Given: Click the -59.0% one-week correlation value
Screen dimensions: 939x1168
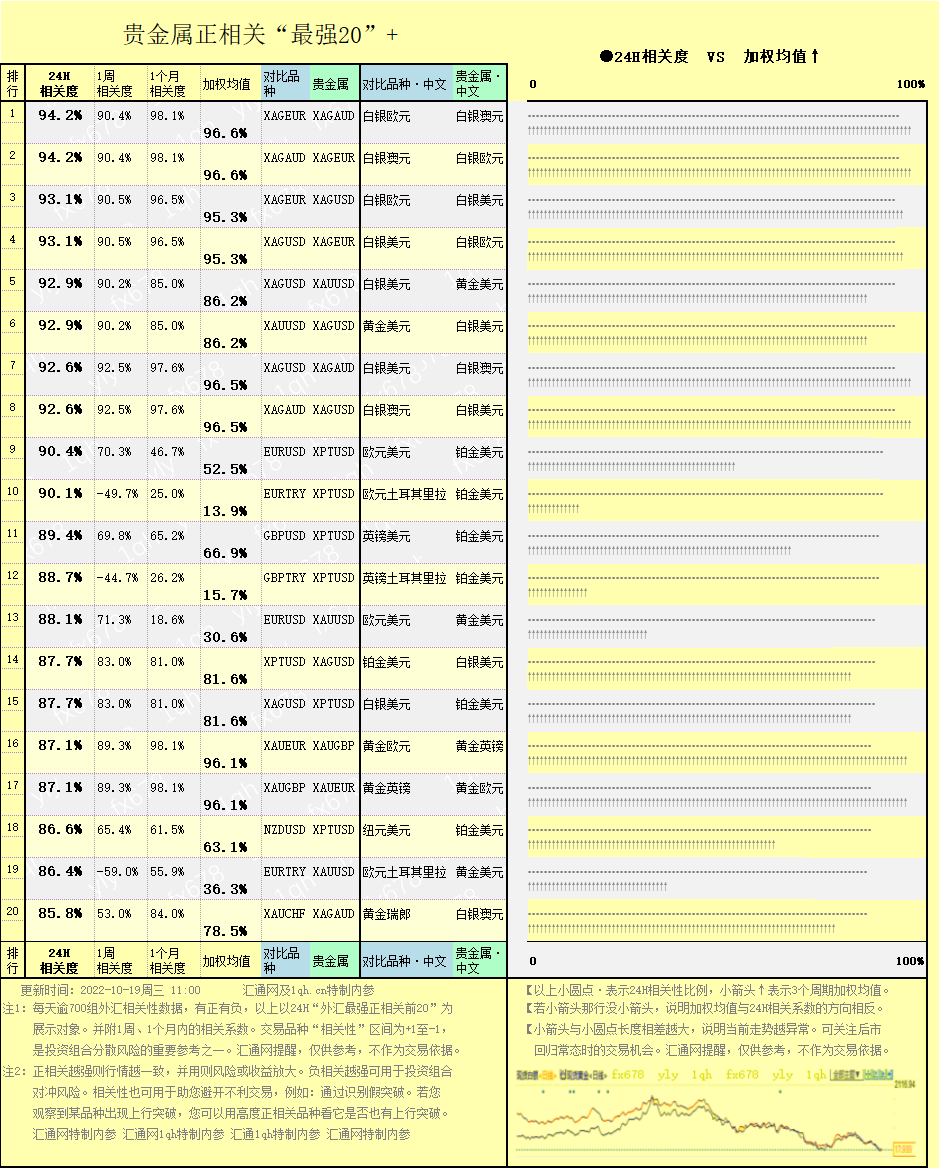Looking at the screenshot, I should tap(117, 872).
